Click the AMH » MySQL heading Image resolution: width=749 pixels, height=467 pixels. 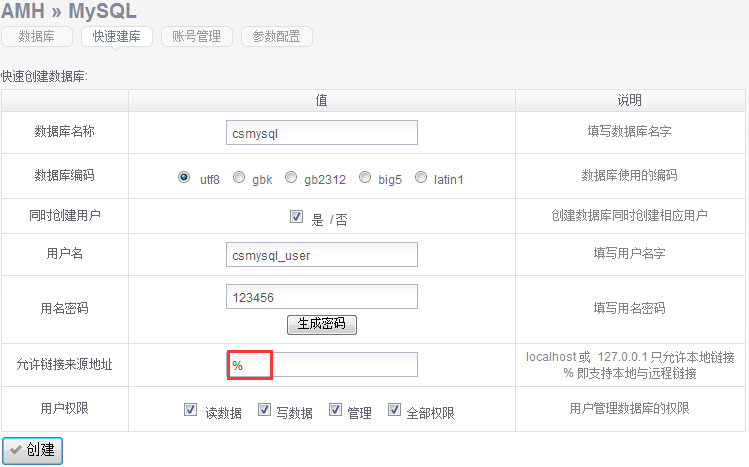[69, 11]
